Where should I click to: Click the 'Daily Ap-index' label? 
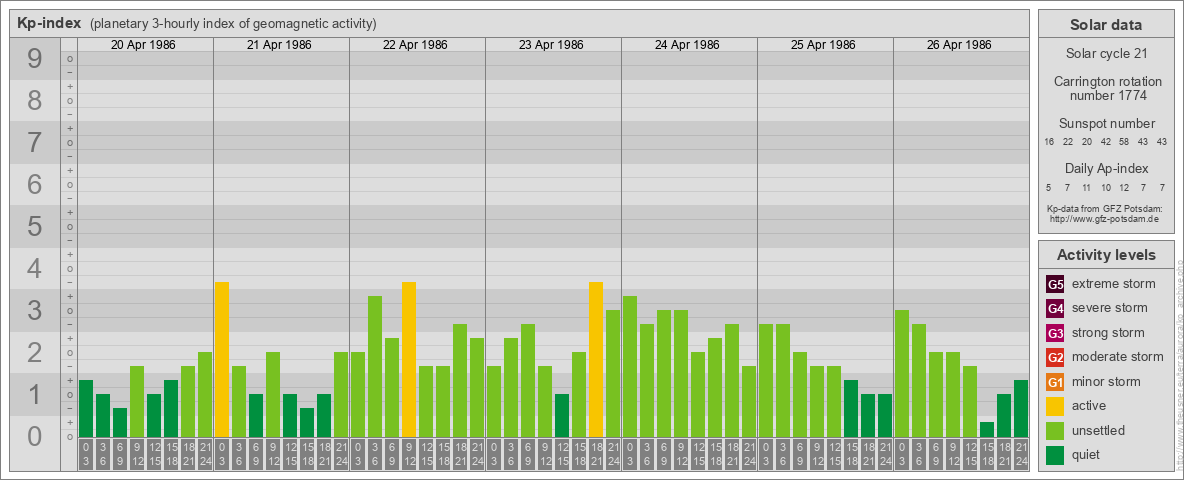click(1106, 168)
